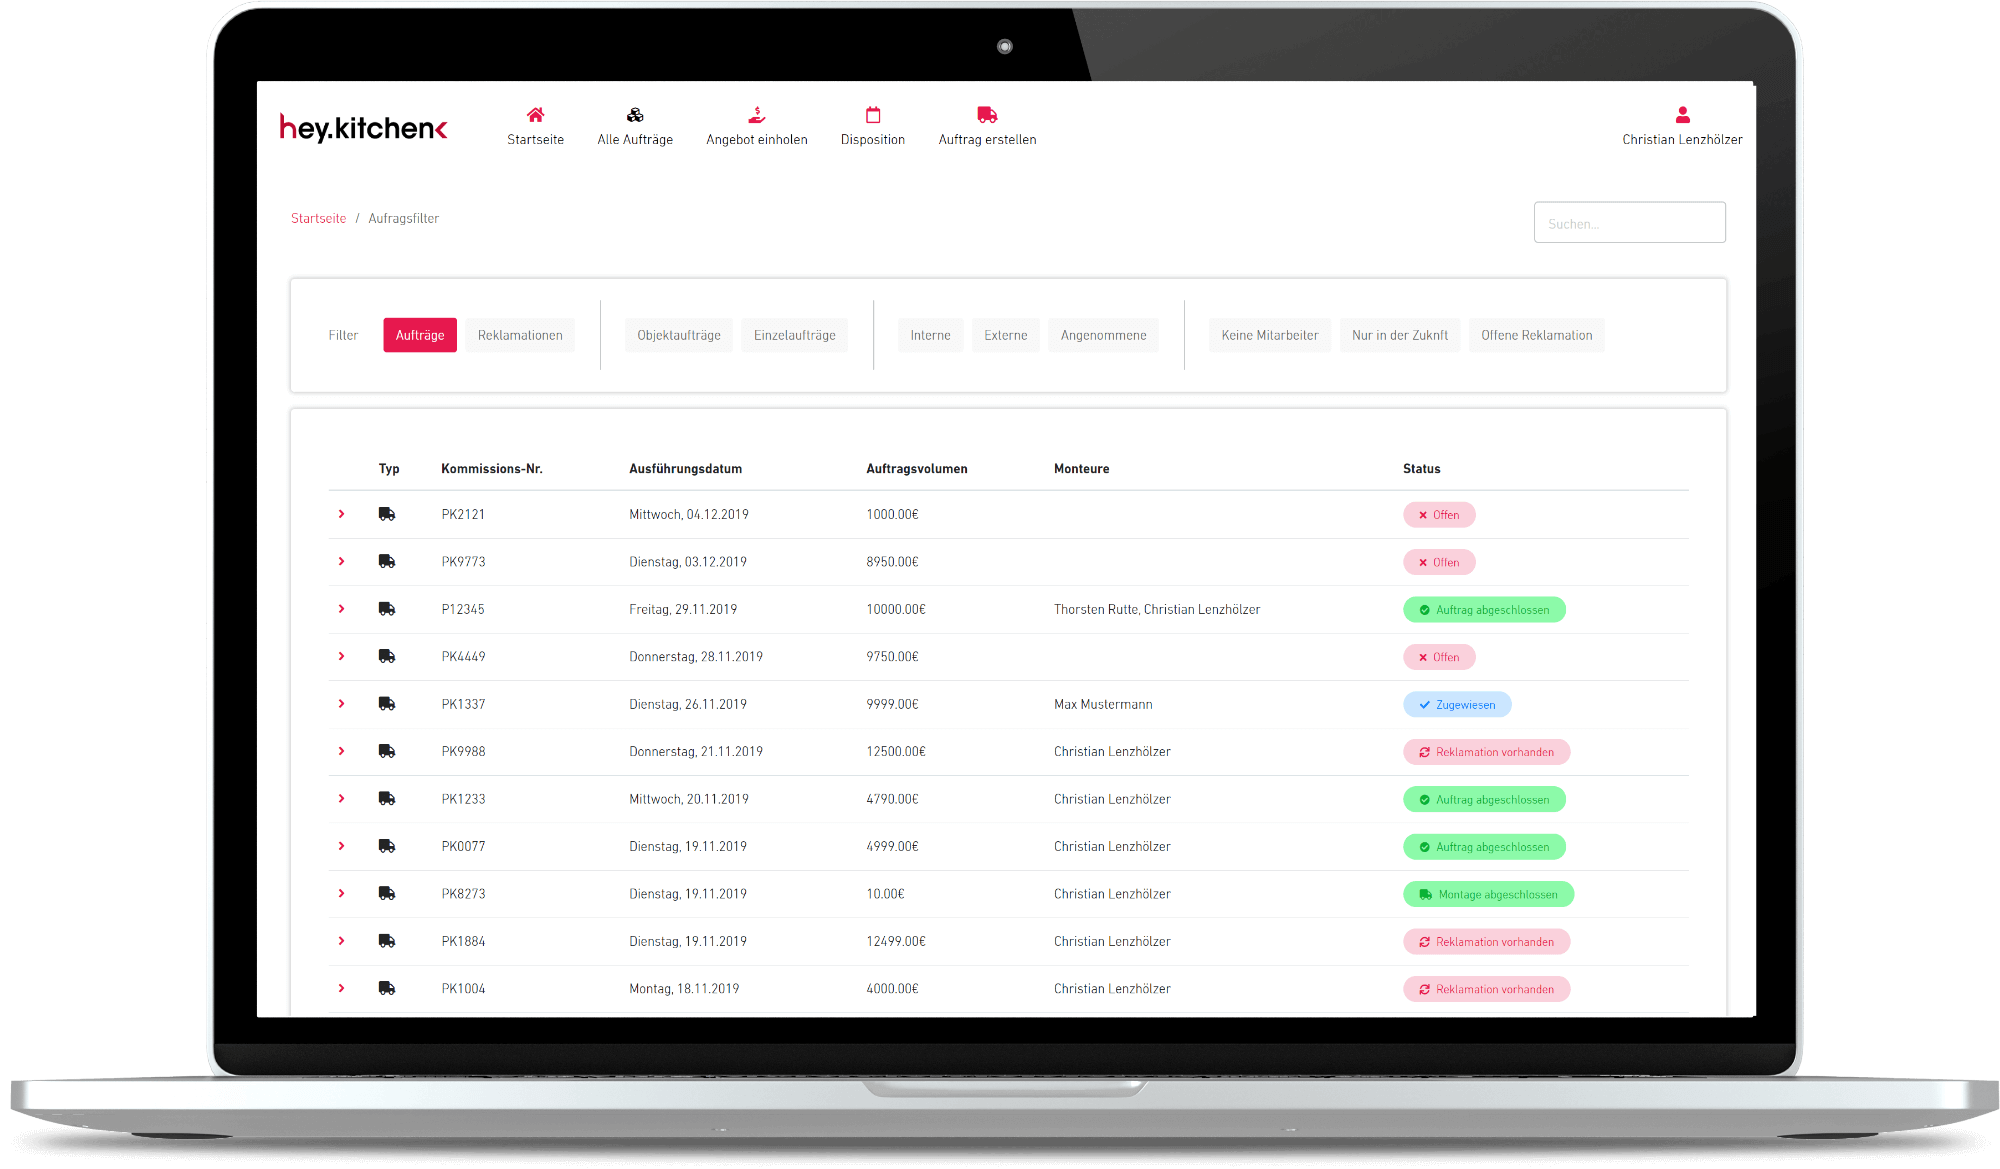Click Reklamation vorhanden badge for PK9988
The height and width of the screenshot is (1169, 2000).
[x=1486, y=752]
